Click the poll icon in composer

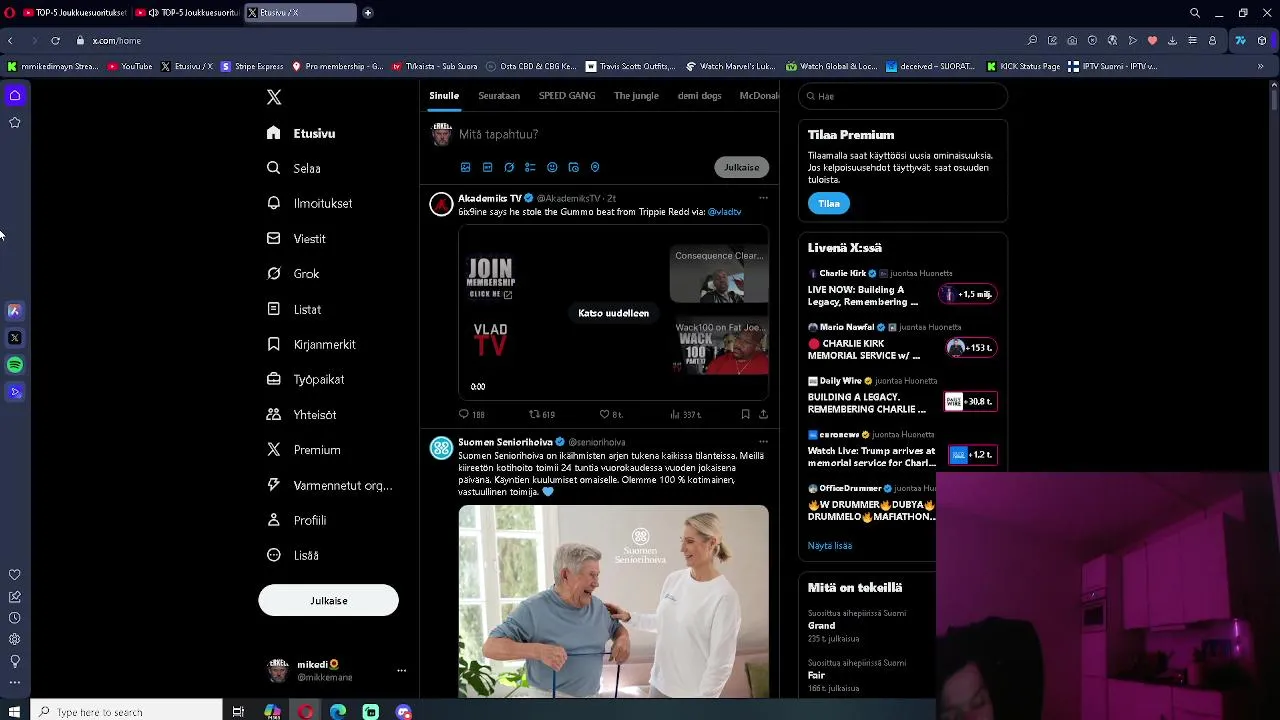[x=530, y=167]
